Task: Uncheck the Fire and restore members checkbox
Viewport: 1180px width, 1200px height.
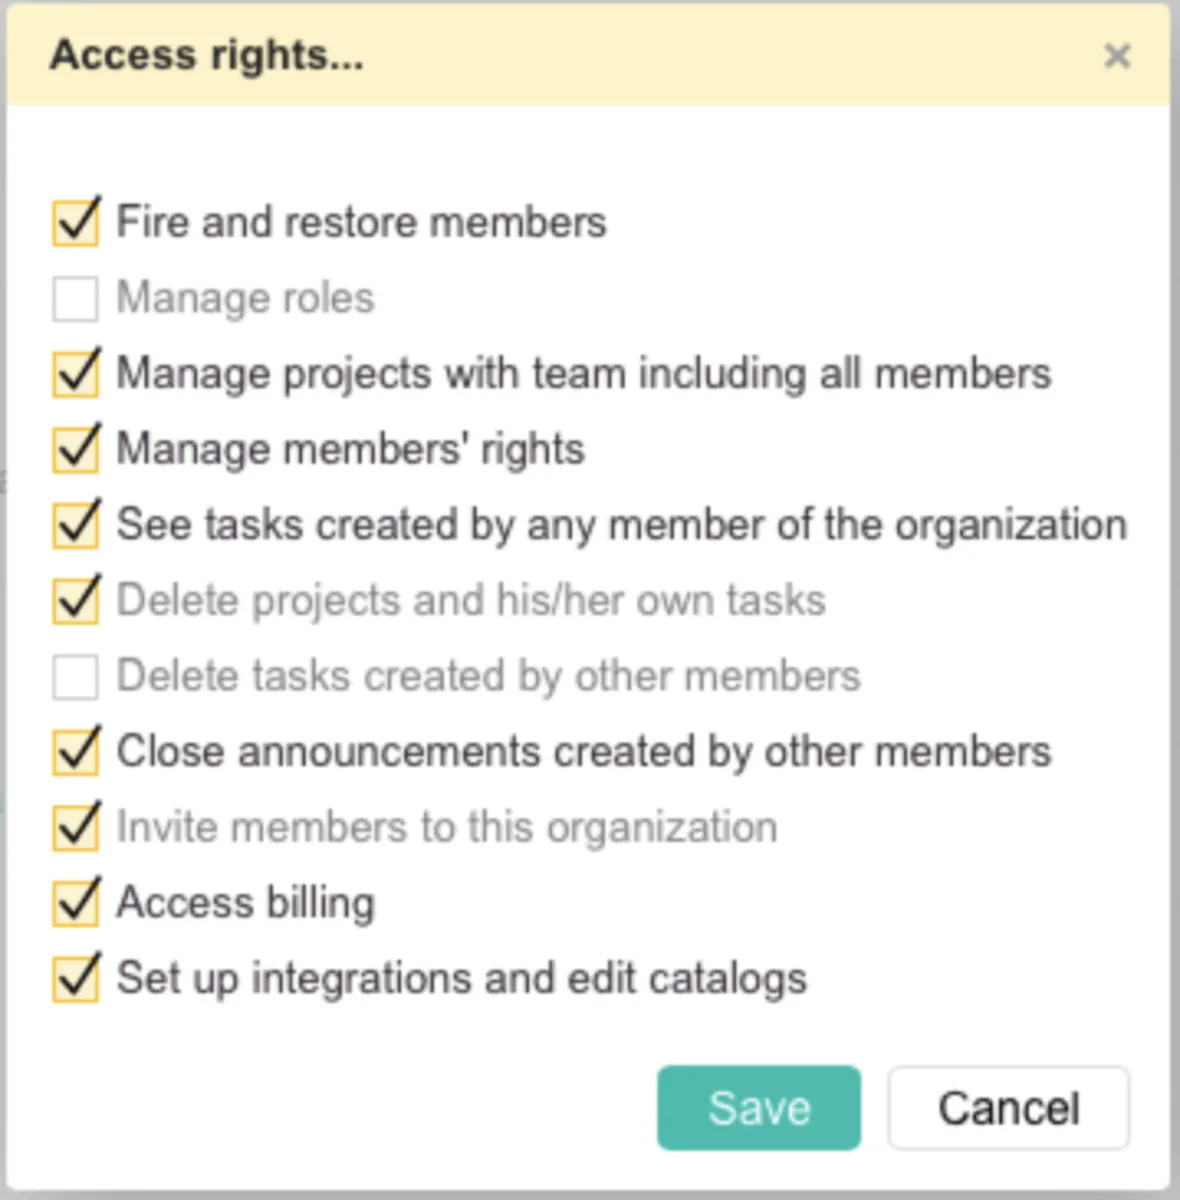Action: tap(76, 222)
